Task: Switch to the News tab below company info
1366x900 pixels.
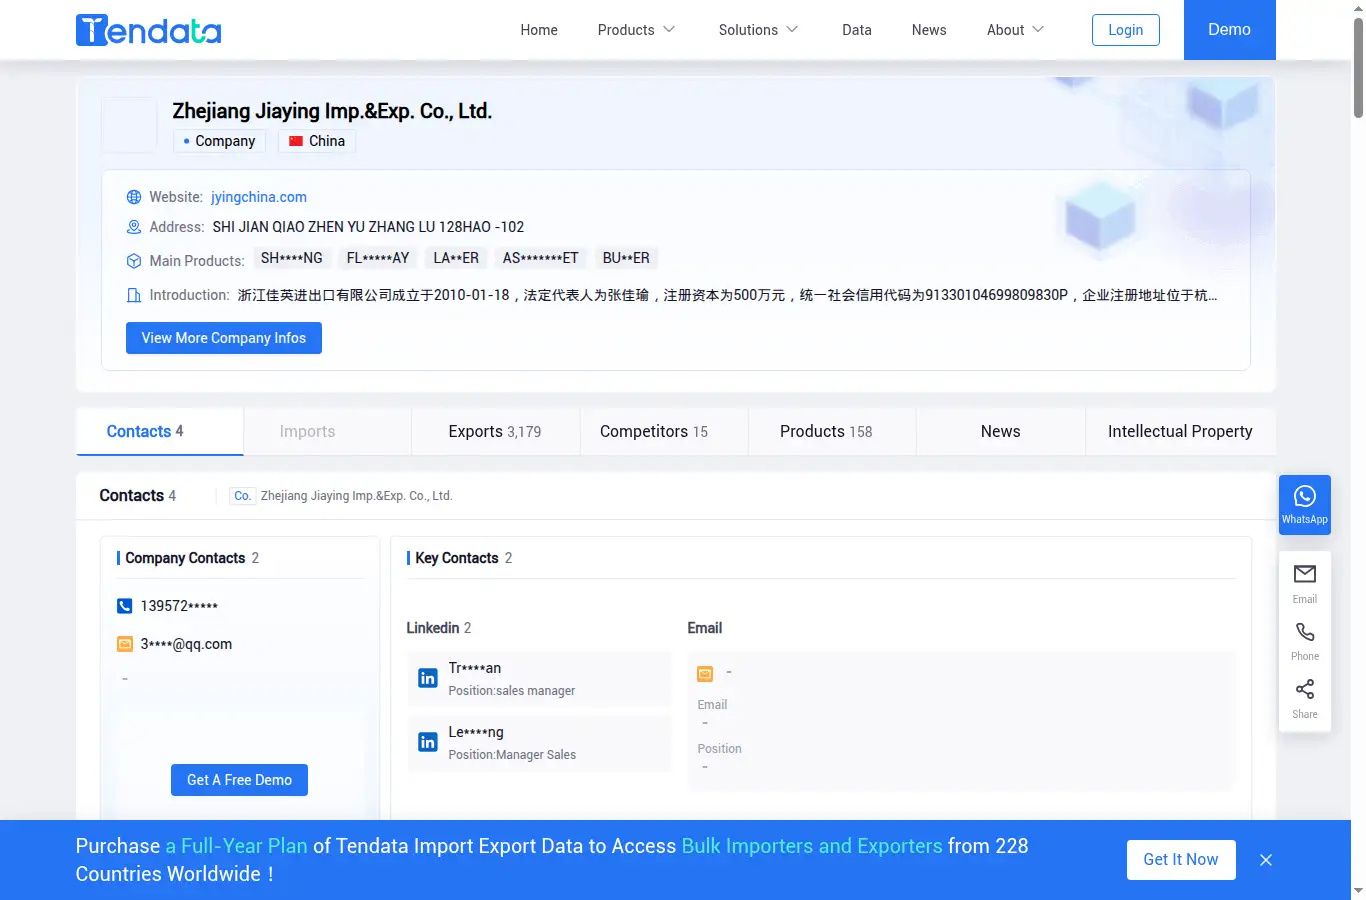Action: coord(1001,431)
